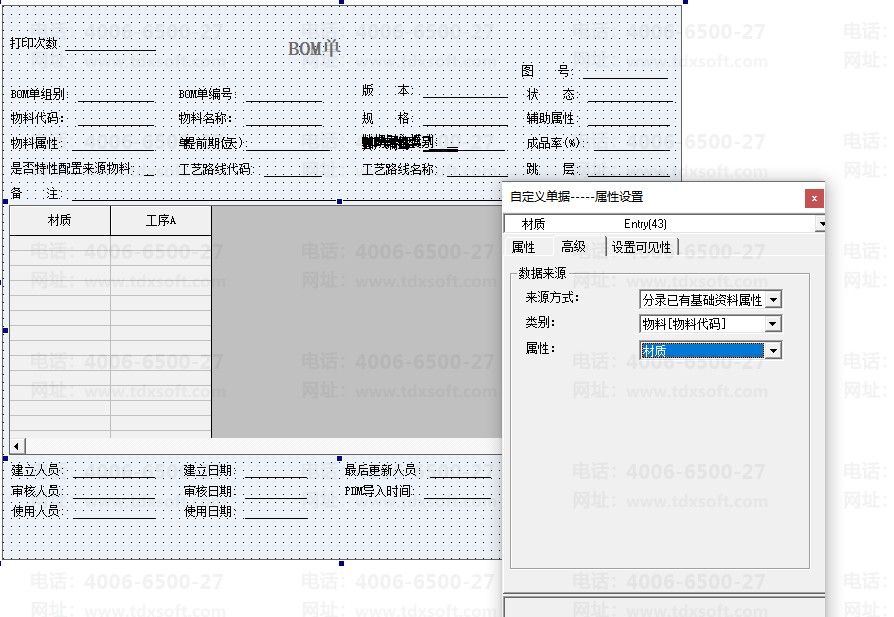Select the 物料属性 label
The width and height of the screenshot is (894, 617).
pos(36,143)
